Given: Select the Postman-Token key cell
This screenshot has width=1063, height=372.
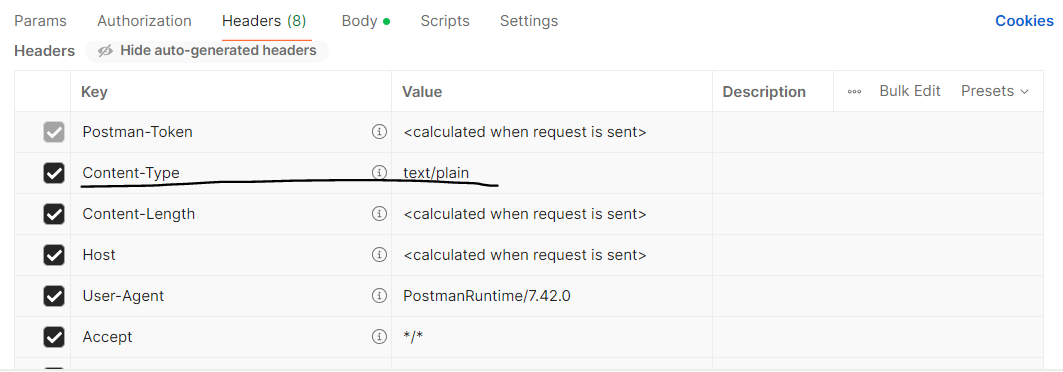Looking at the screenshot, I should (x=231, y=132).
